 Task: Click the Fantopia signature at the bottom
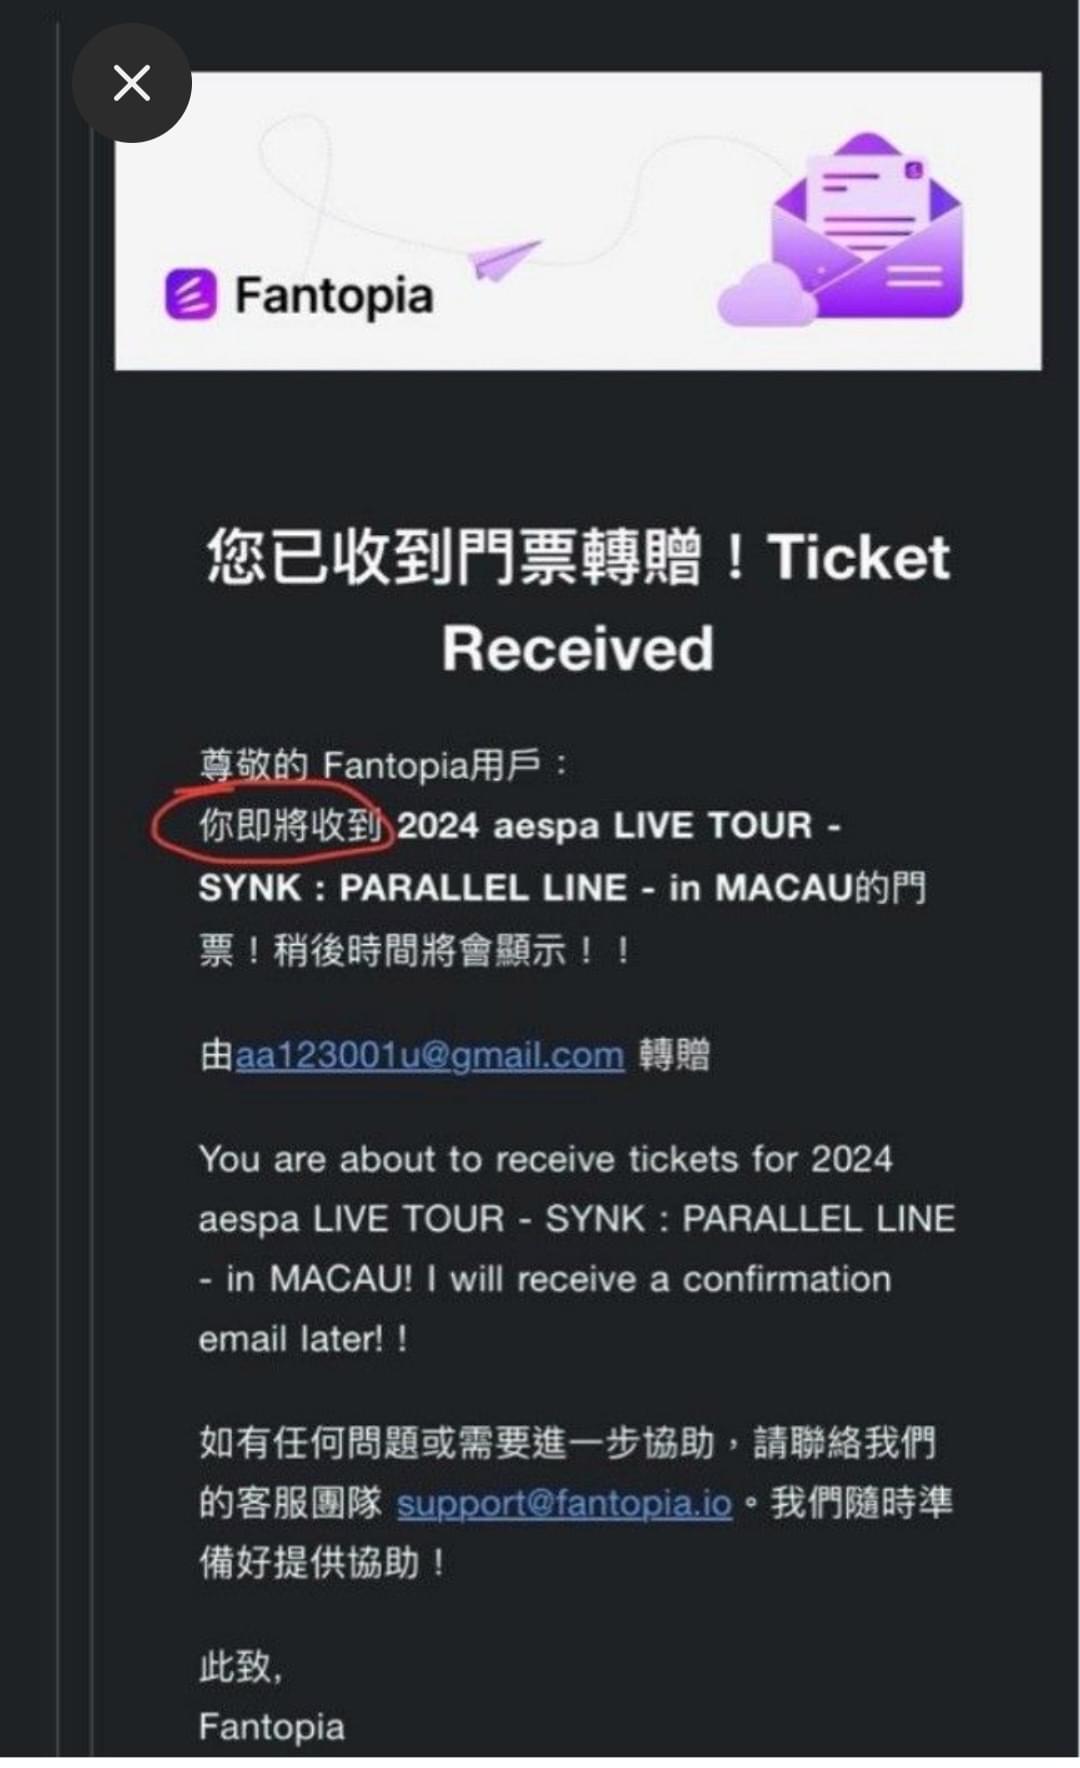(271, 1727)
